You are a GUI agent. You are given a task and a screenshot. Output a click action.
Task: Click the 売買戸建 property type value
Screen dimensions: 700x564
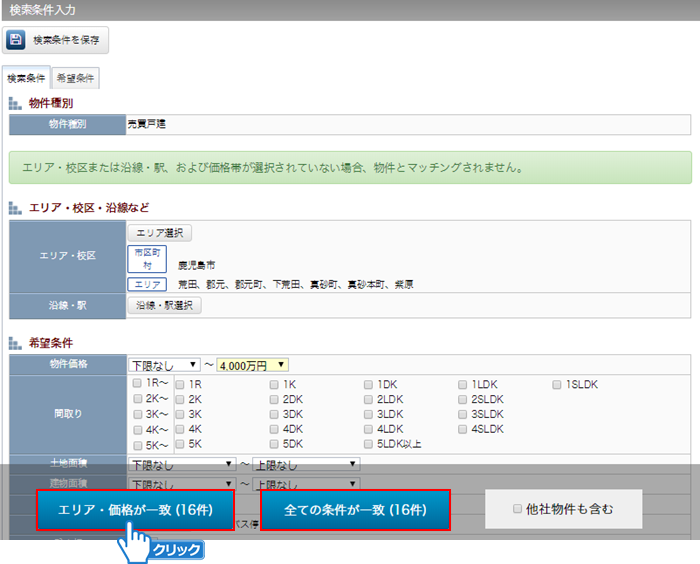tap(146, 124)
